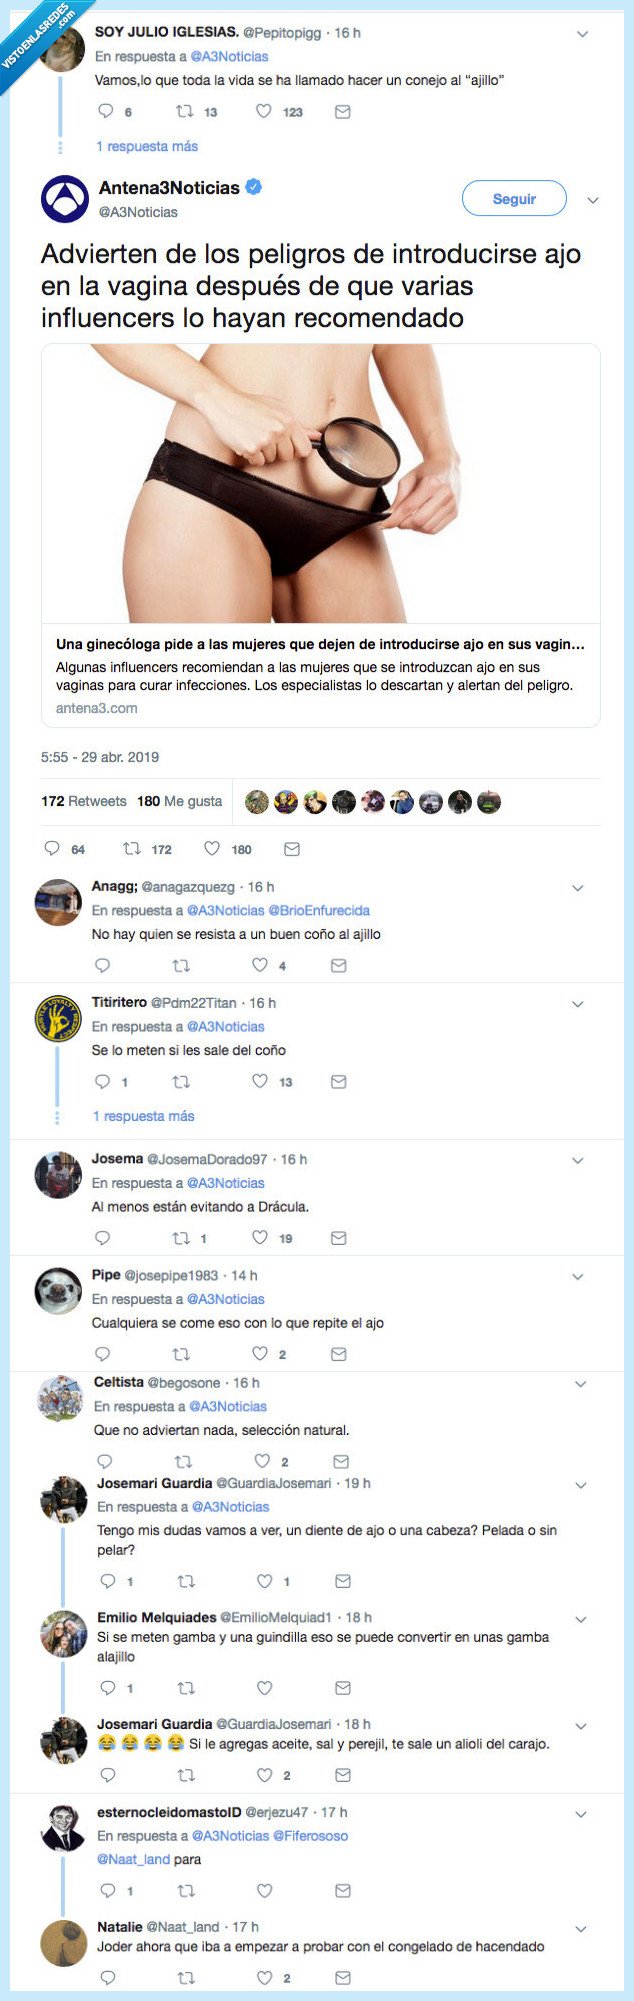Viewport: 634px width, 2001px height.
Task: Open options chevron on Emilio Melquiades' tweet
Action: point(581,1619)
